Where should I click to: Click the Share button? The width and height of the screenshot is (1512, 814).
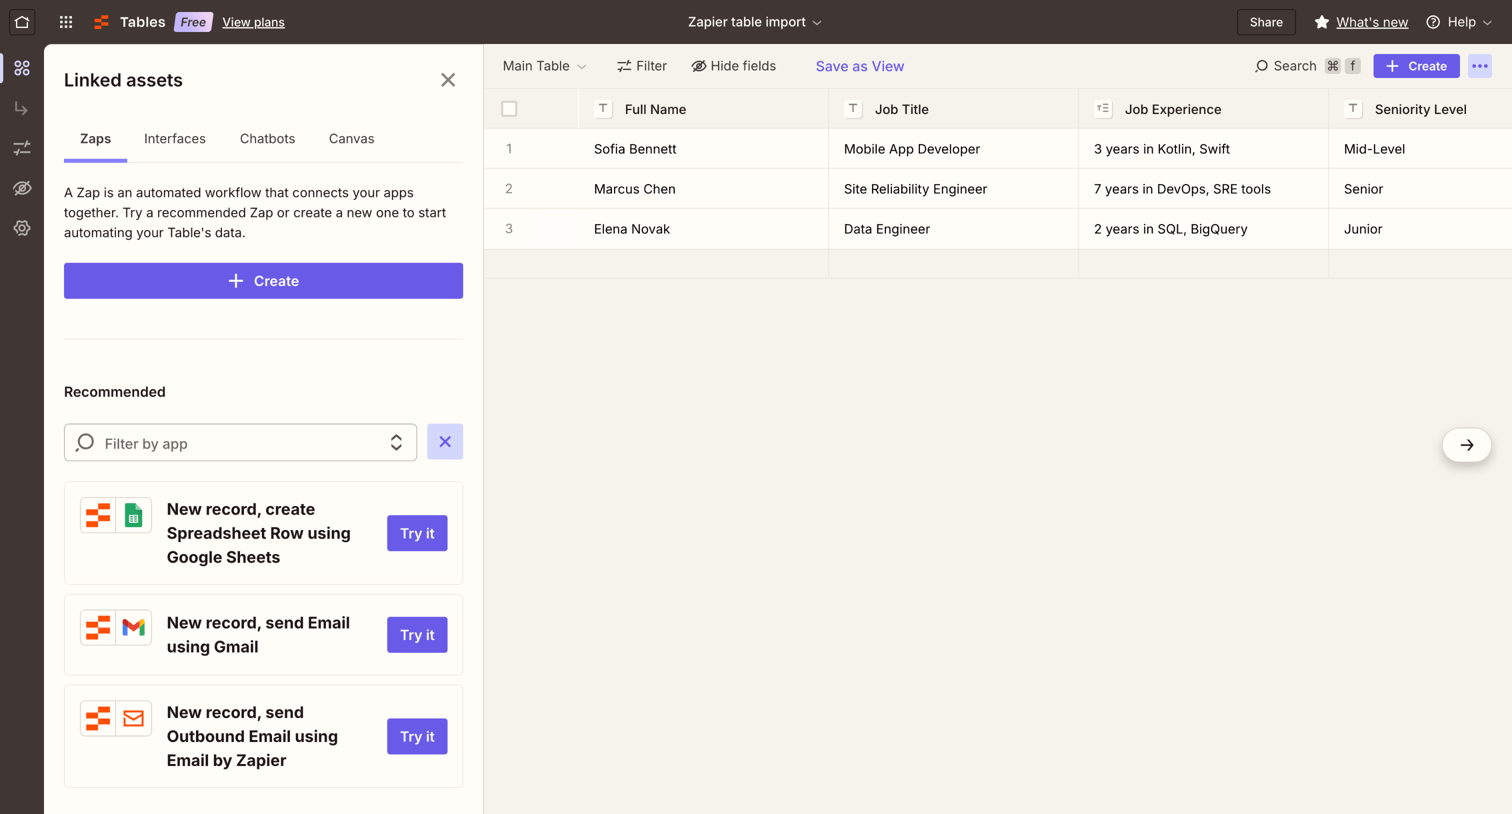[1266, 22]
